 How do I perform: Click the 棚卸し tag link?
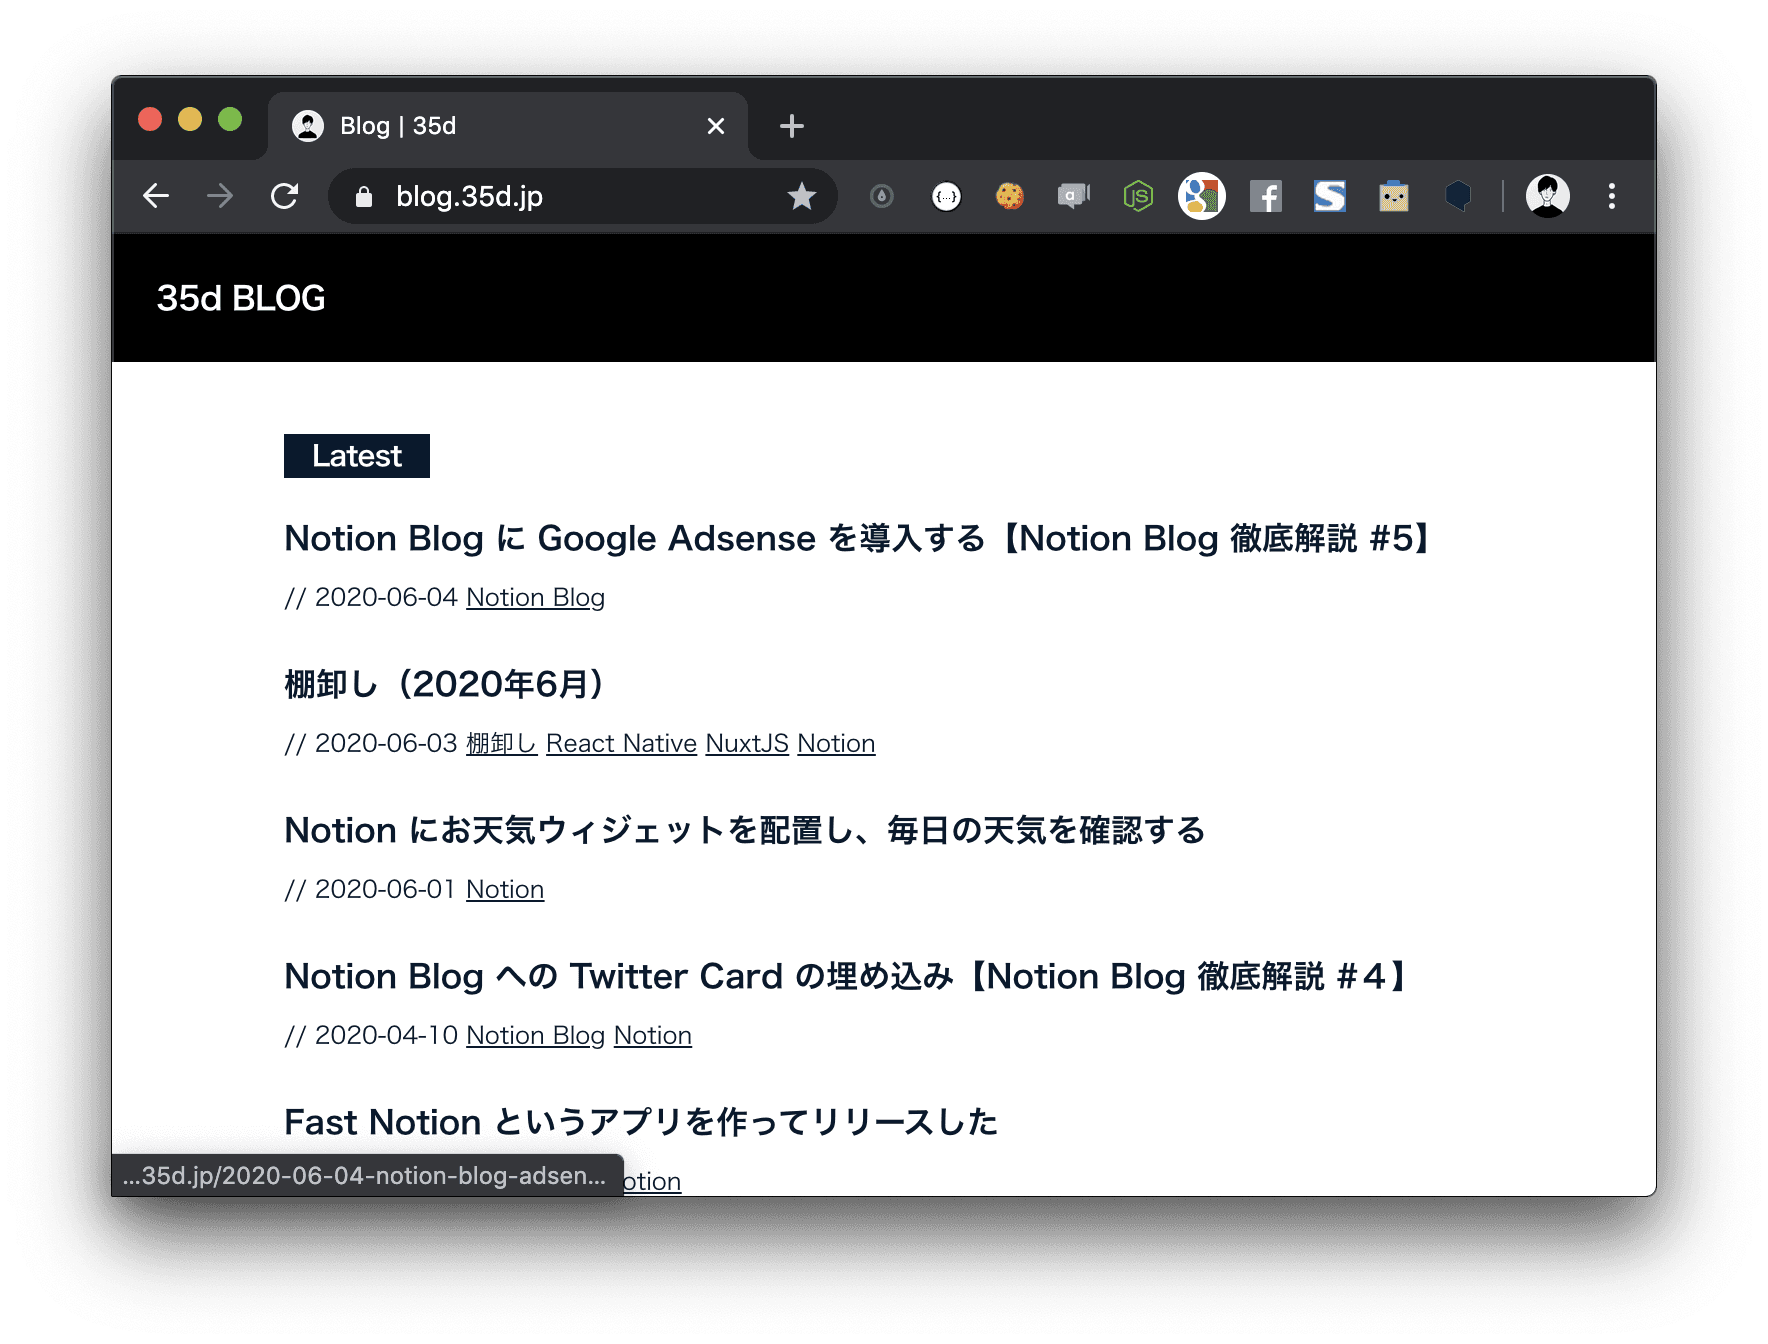pos(501,743)
